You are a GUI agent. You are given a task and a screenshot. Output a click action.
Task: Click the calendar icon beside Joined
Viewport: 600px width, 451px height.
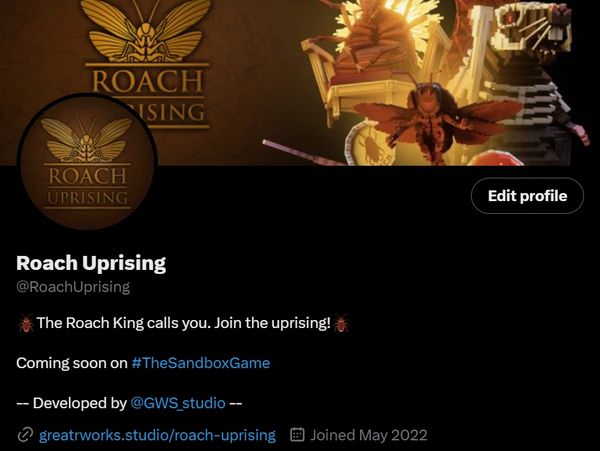click(x=297, y=435)
